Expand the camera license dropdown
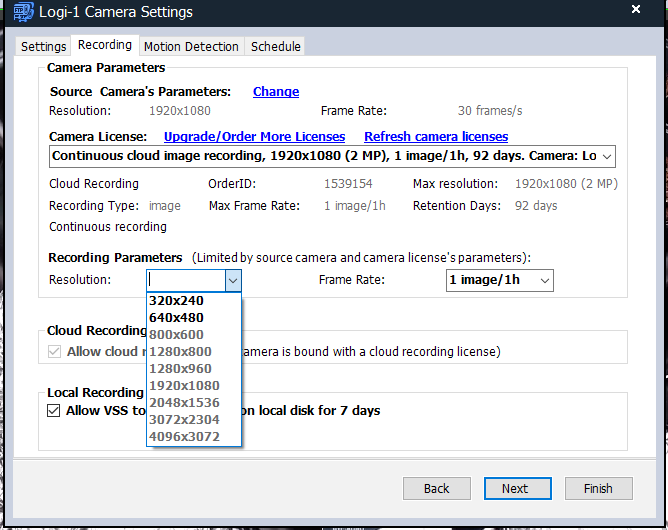668x530 pixels. (x=606, y=156)
